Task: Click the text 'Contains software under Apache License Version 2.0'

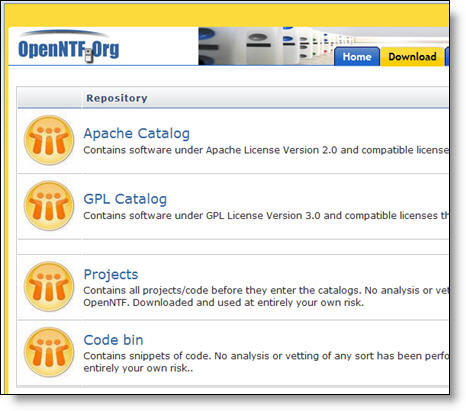Action: [x=210, y=150]
